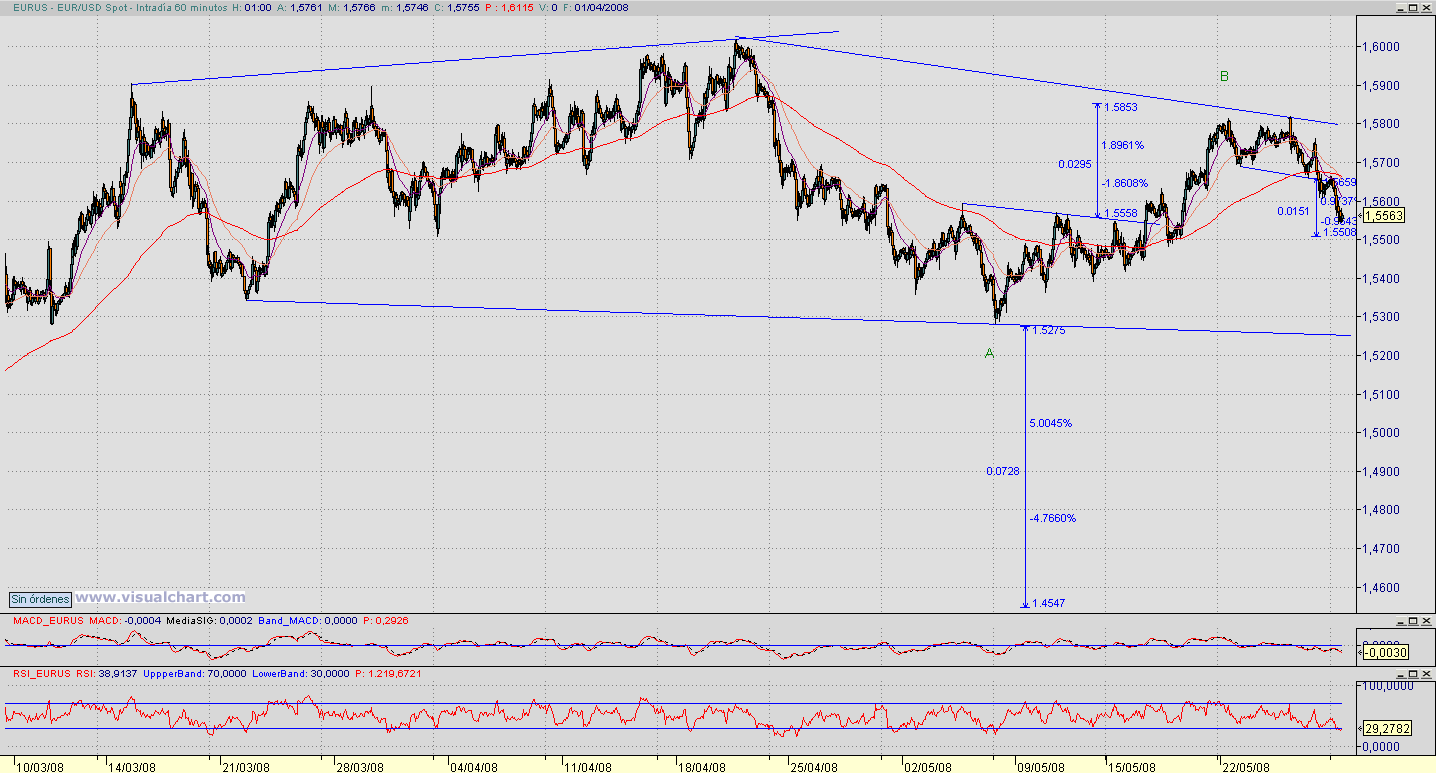The height and width of the screenshot is (773, 1436).
Task: Click the '1,4800' price axis label
Action: 1381,510
